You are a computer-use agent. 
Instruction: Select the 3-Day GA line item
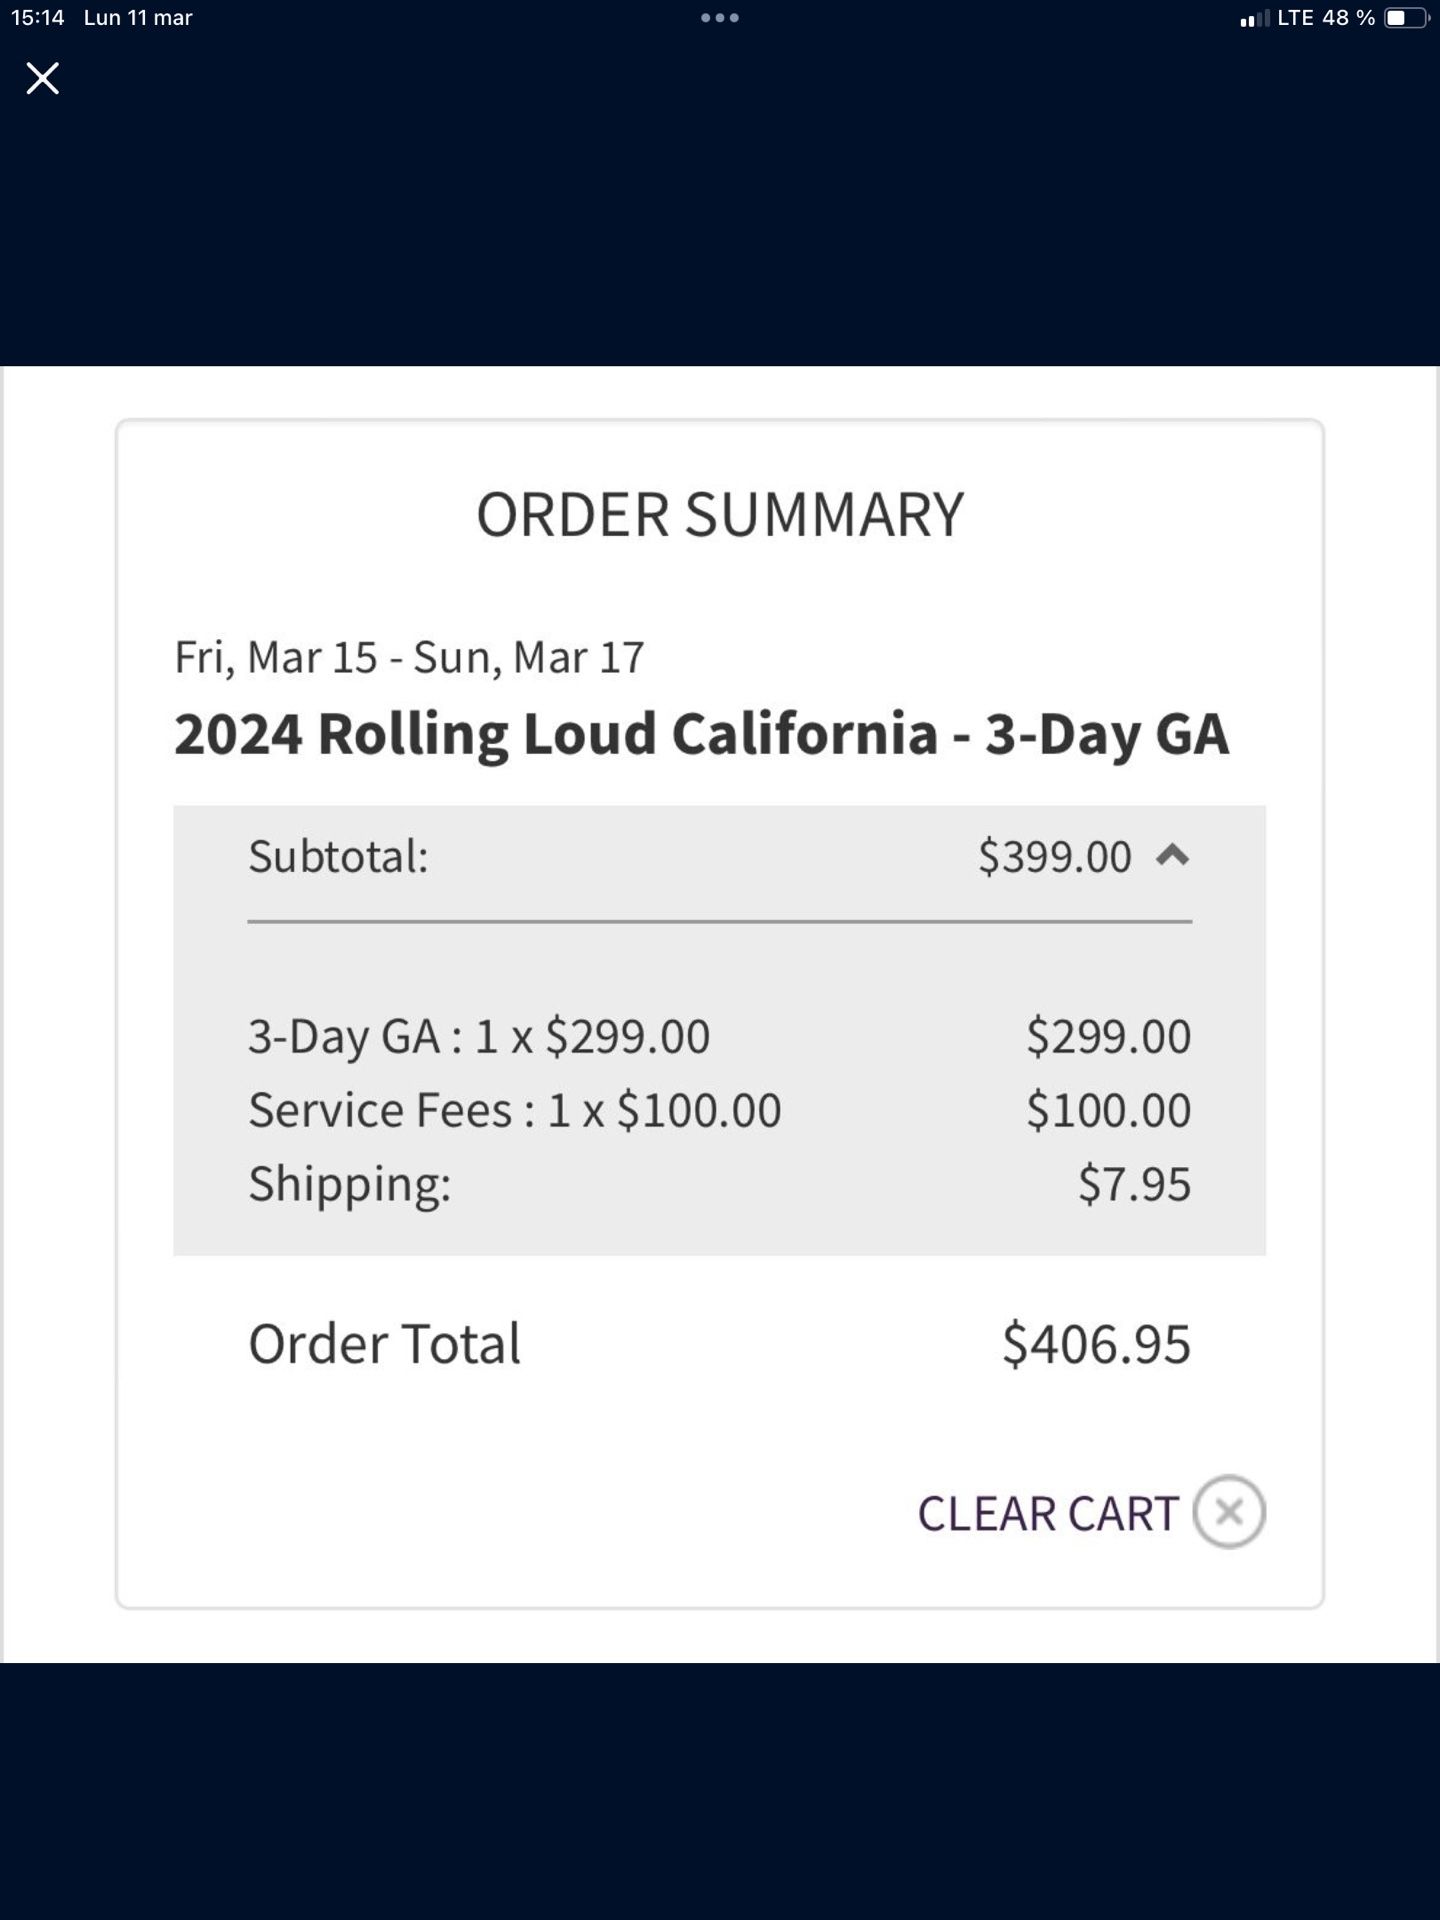(720, 1036)
